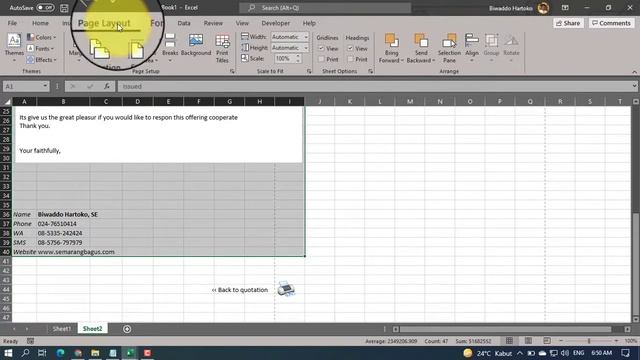Screen dimensions: 640x360
Task: Open the Help tab
Action: [x=309, y=23]
